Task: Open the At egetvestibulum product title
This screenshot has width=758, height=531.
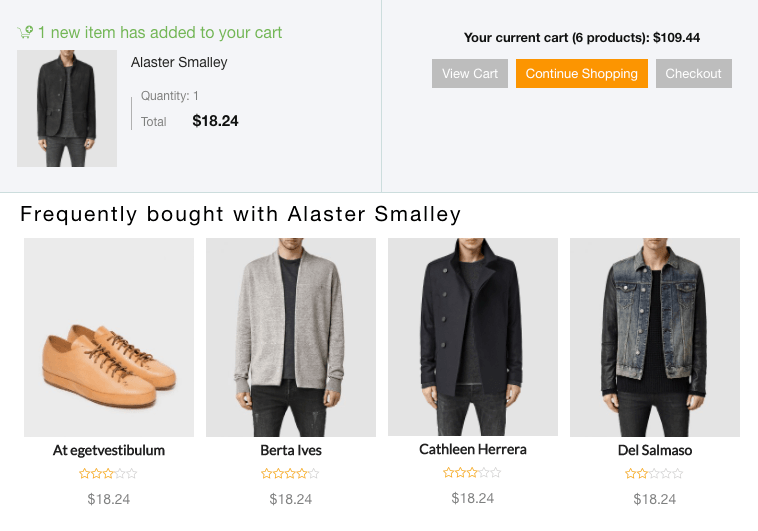Action: click(x=109, y=450)
